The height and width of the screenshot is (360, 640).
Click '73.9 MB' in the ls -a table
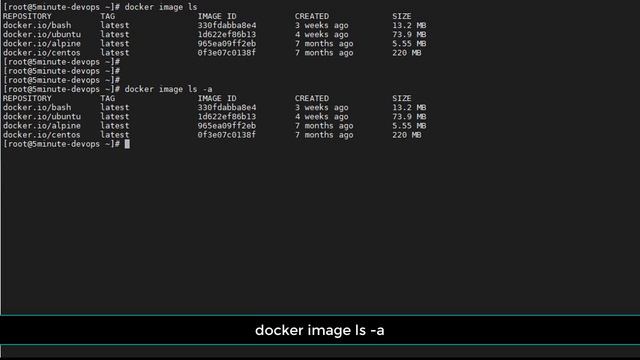[x=409, y=117]
